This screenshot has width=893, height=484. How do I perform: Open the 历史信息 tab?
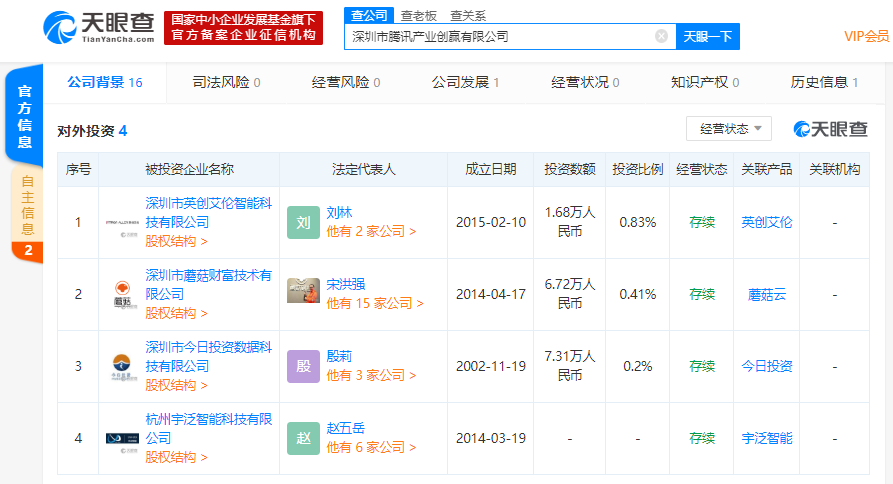[x=825, y=83]
